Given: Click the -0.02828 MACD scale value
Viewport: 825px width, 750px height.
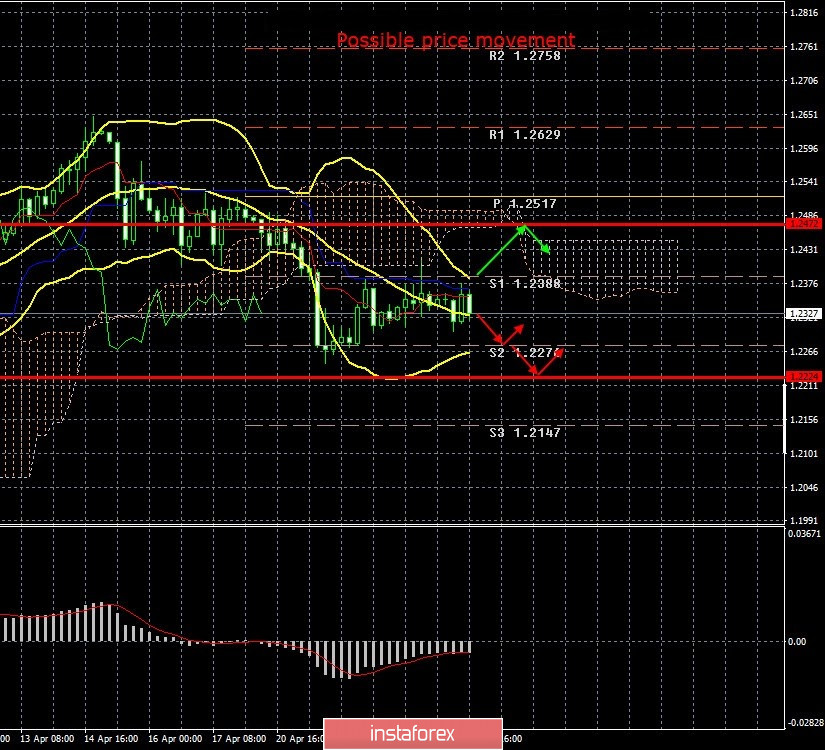Looking at the screenshot, I should tap(805, 723).
